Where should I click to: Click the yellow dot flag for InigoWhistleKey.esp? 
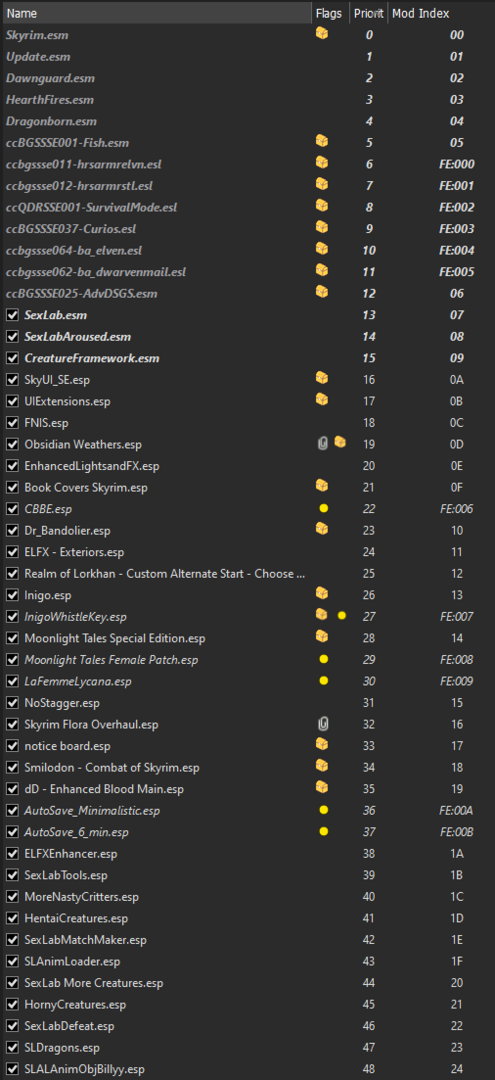click(x=341, y=616)
